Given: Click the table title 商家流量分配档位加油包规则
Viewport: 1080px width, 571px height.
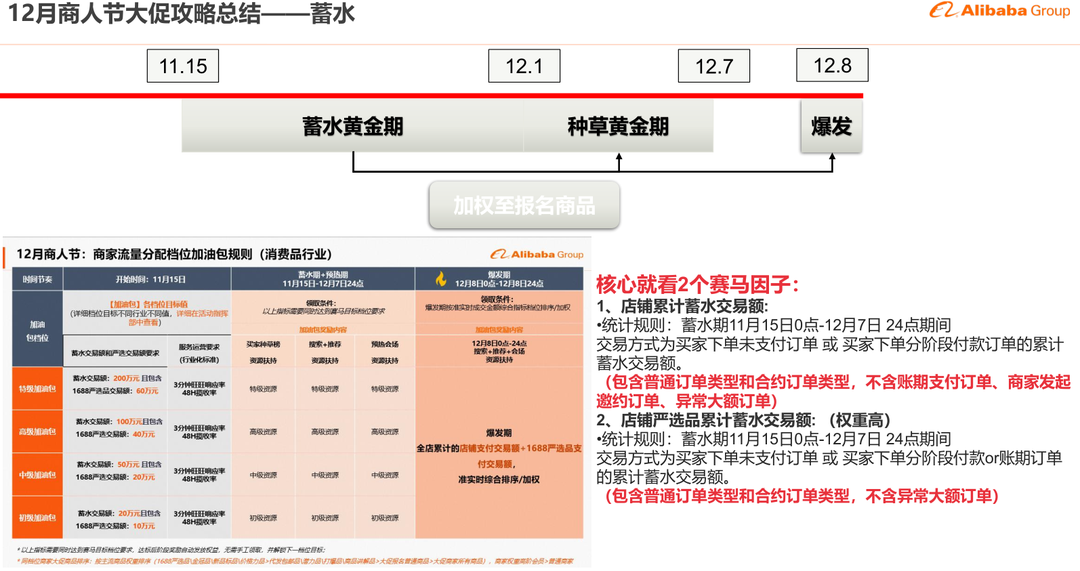Looking at the screenshot, I should (174, 254).
